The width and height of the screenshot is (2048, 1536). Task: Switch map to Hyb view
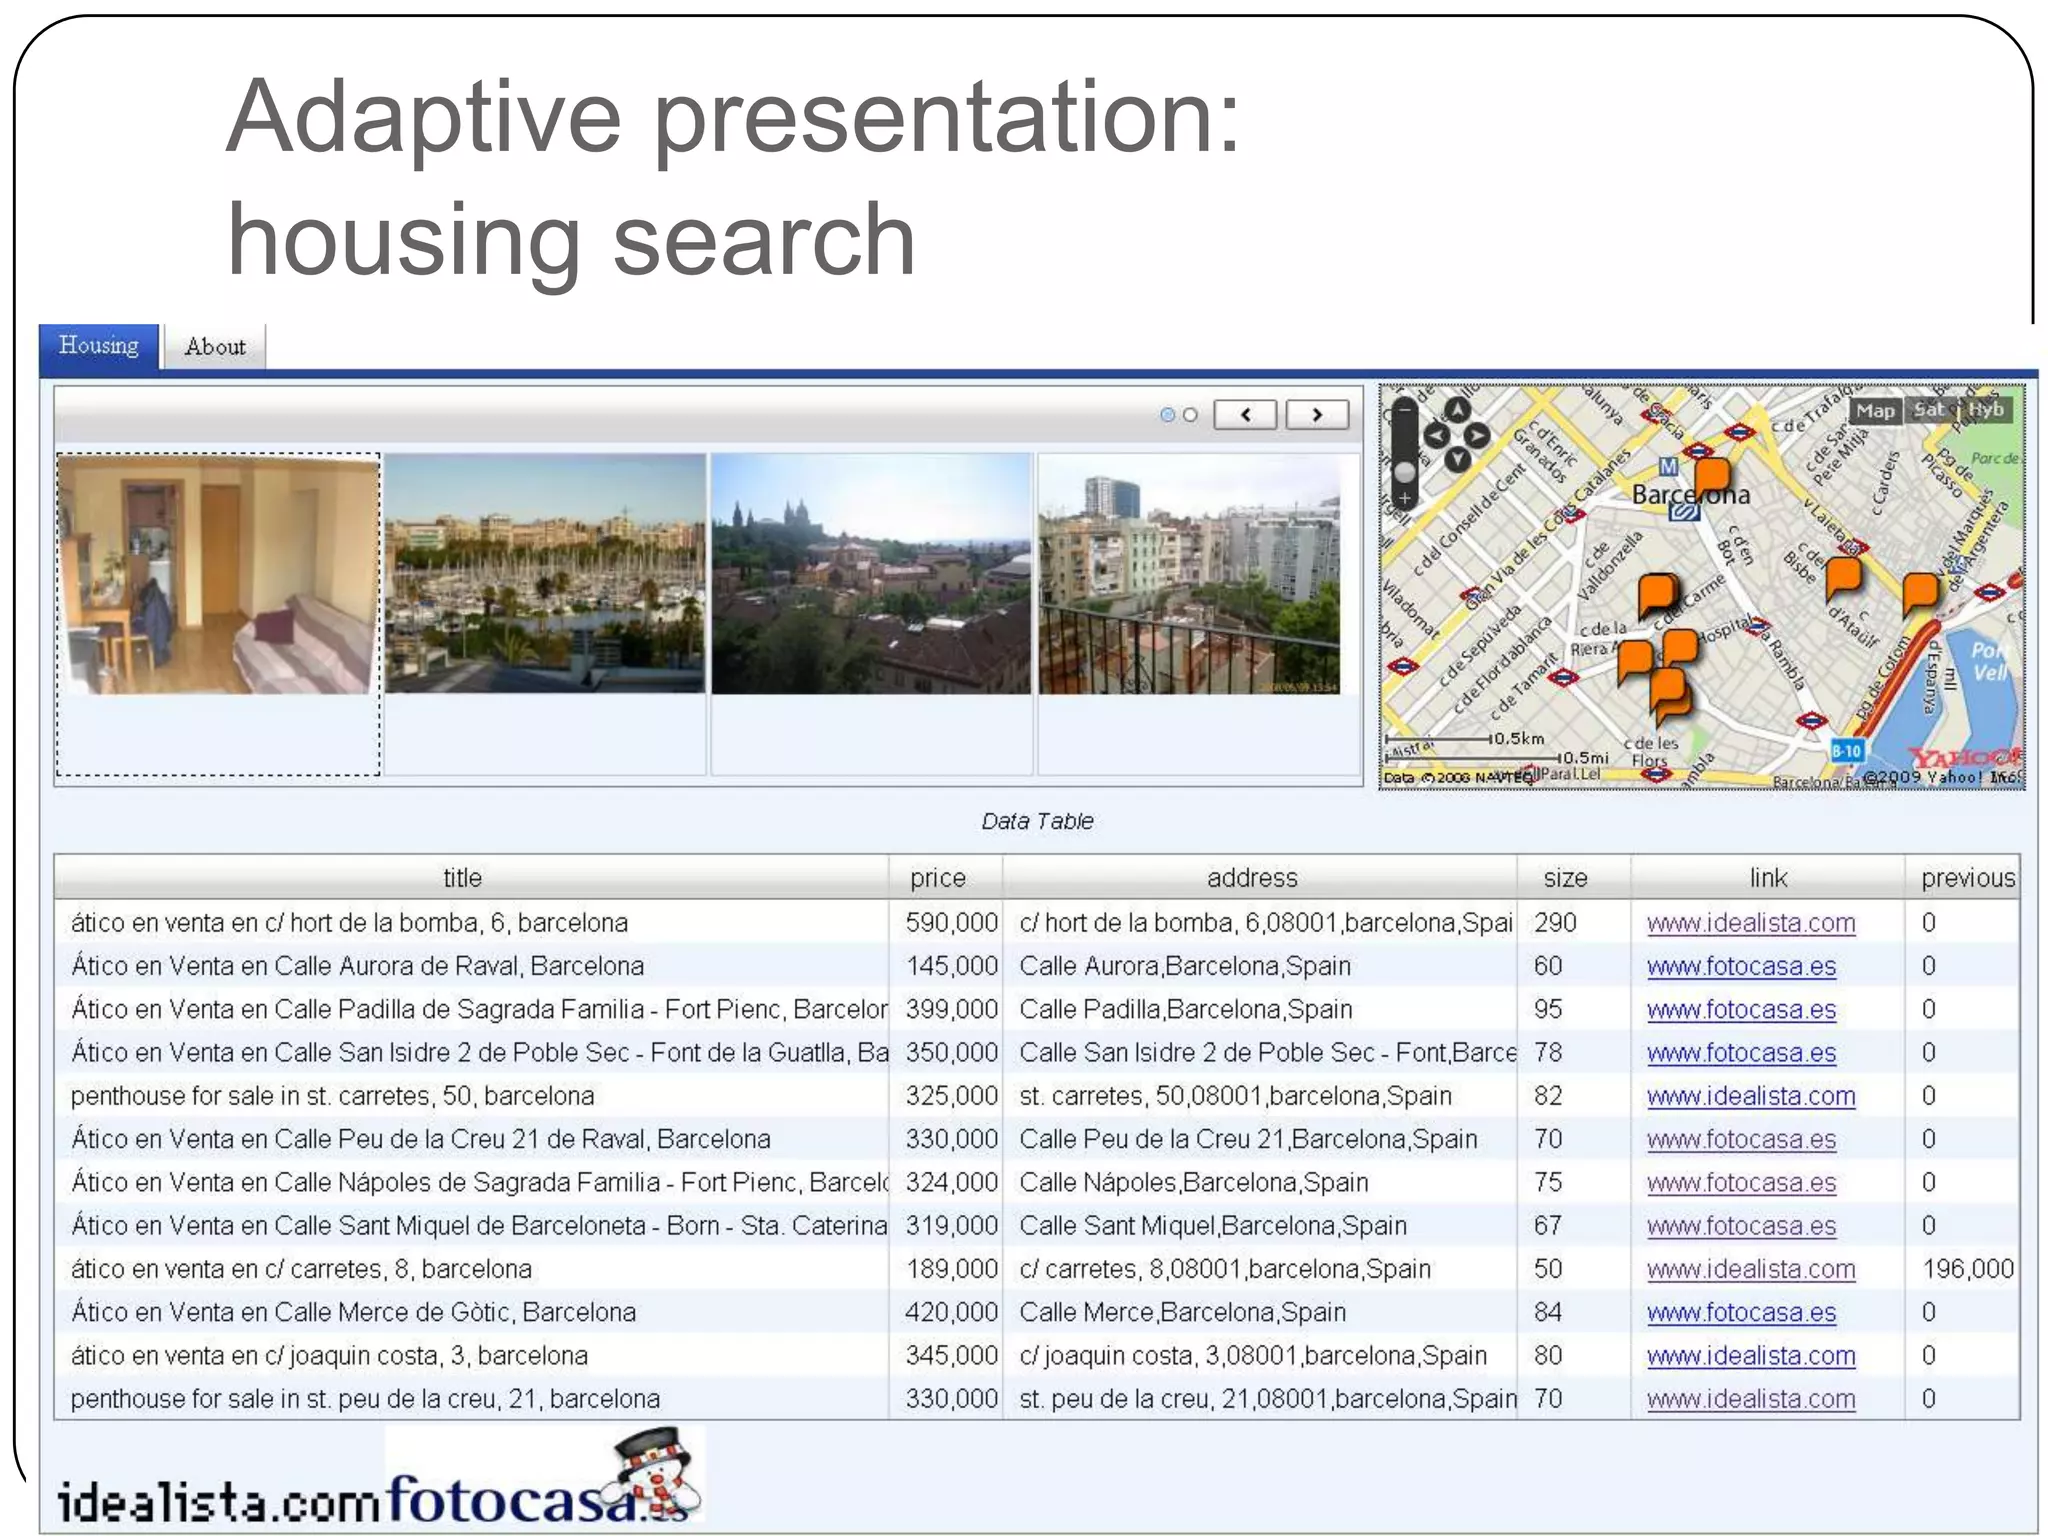click(x=1985, y=409)
